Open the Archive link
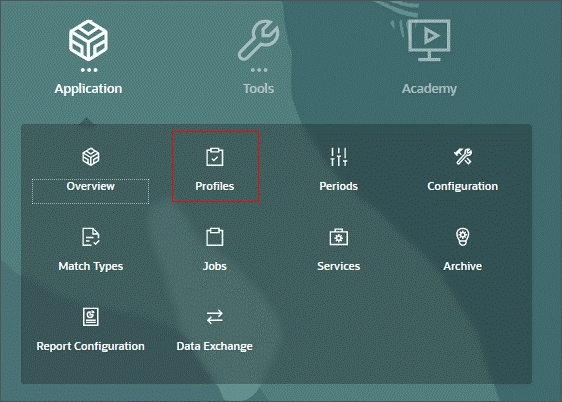This screenshot has width=562, height=402. coord(463,266)
